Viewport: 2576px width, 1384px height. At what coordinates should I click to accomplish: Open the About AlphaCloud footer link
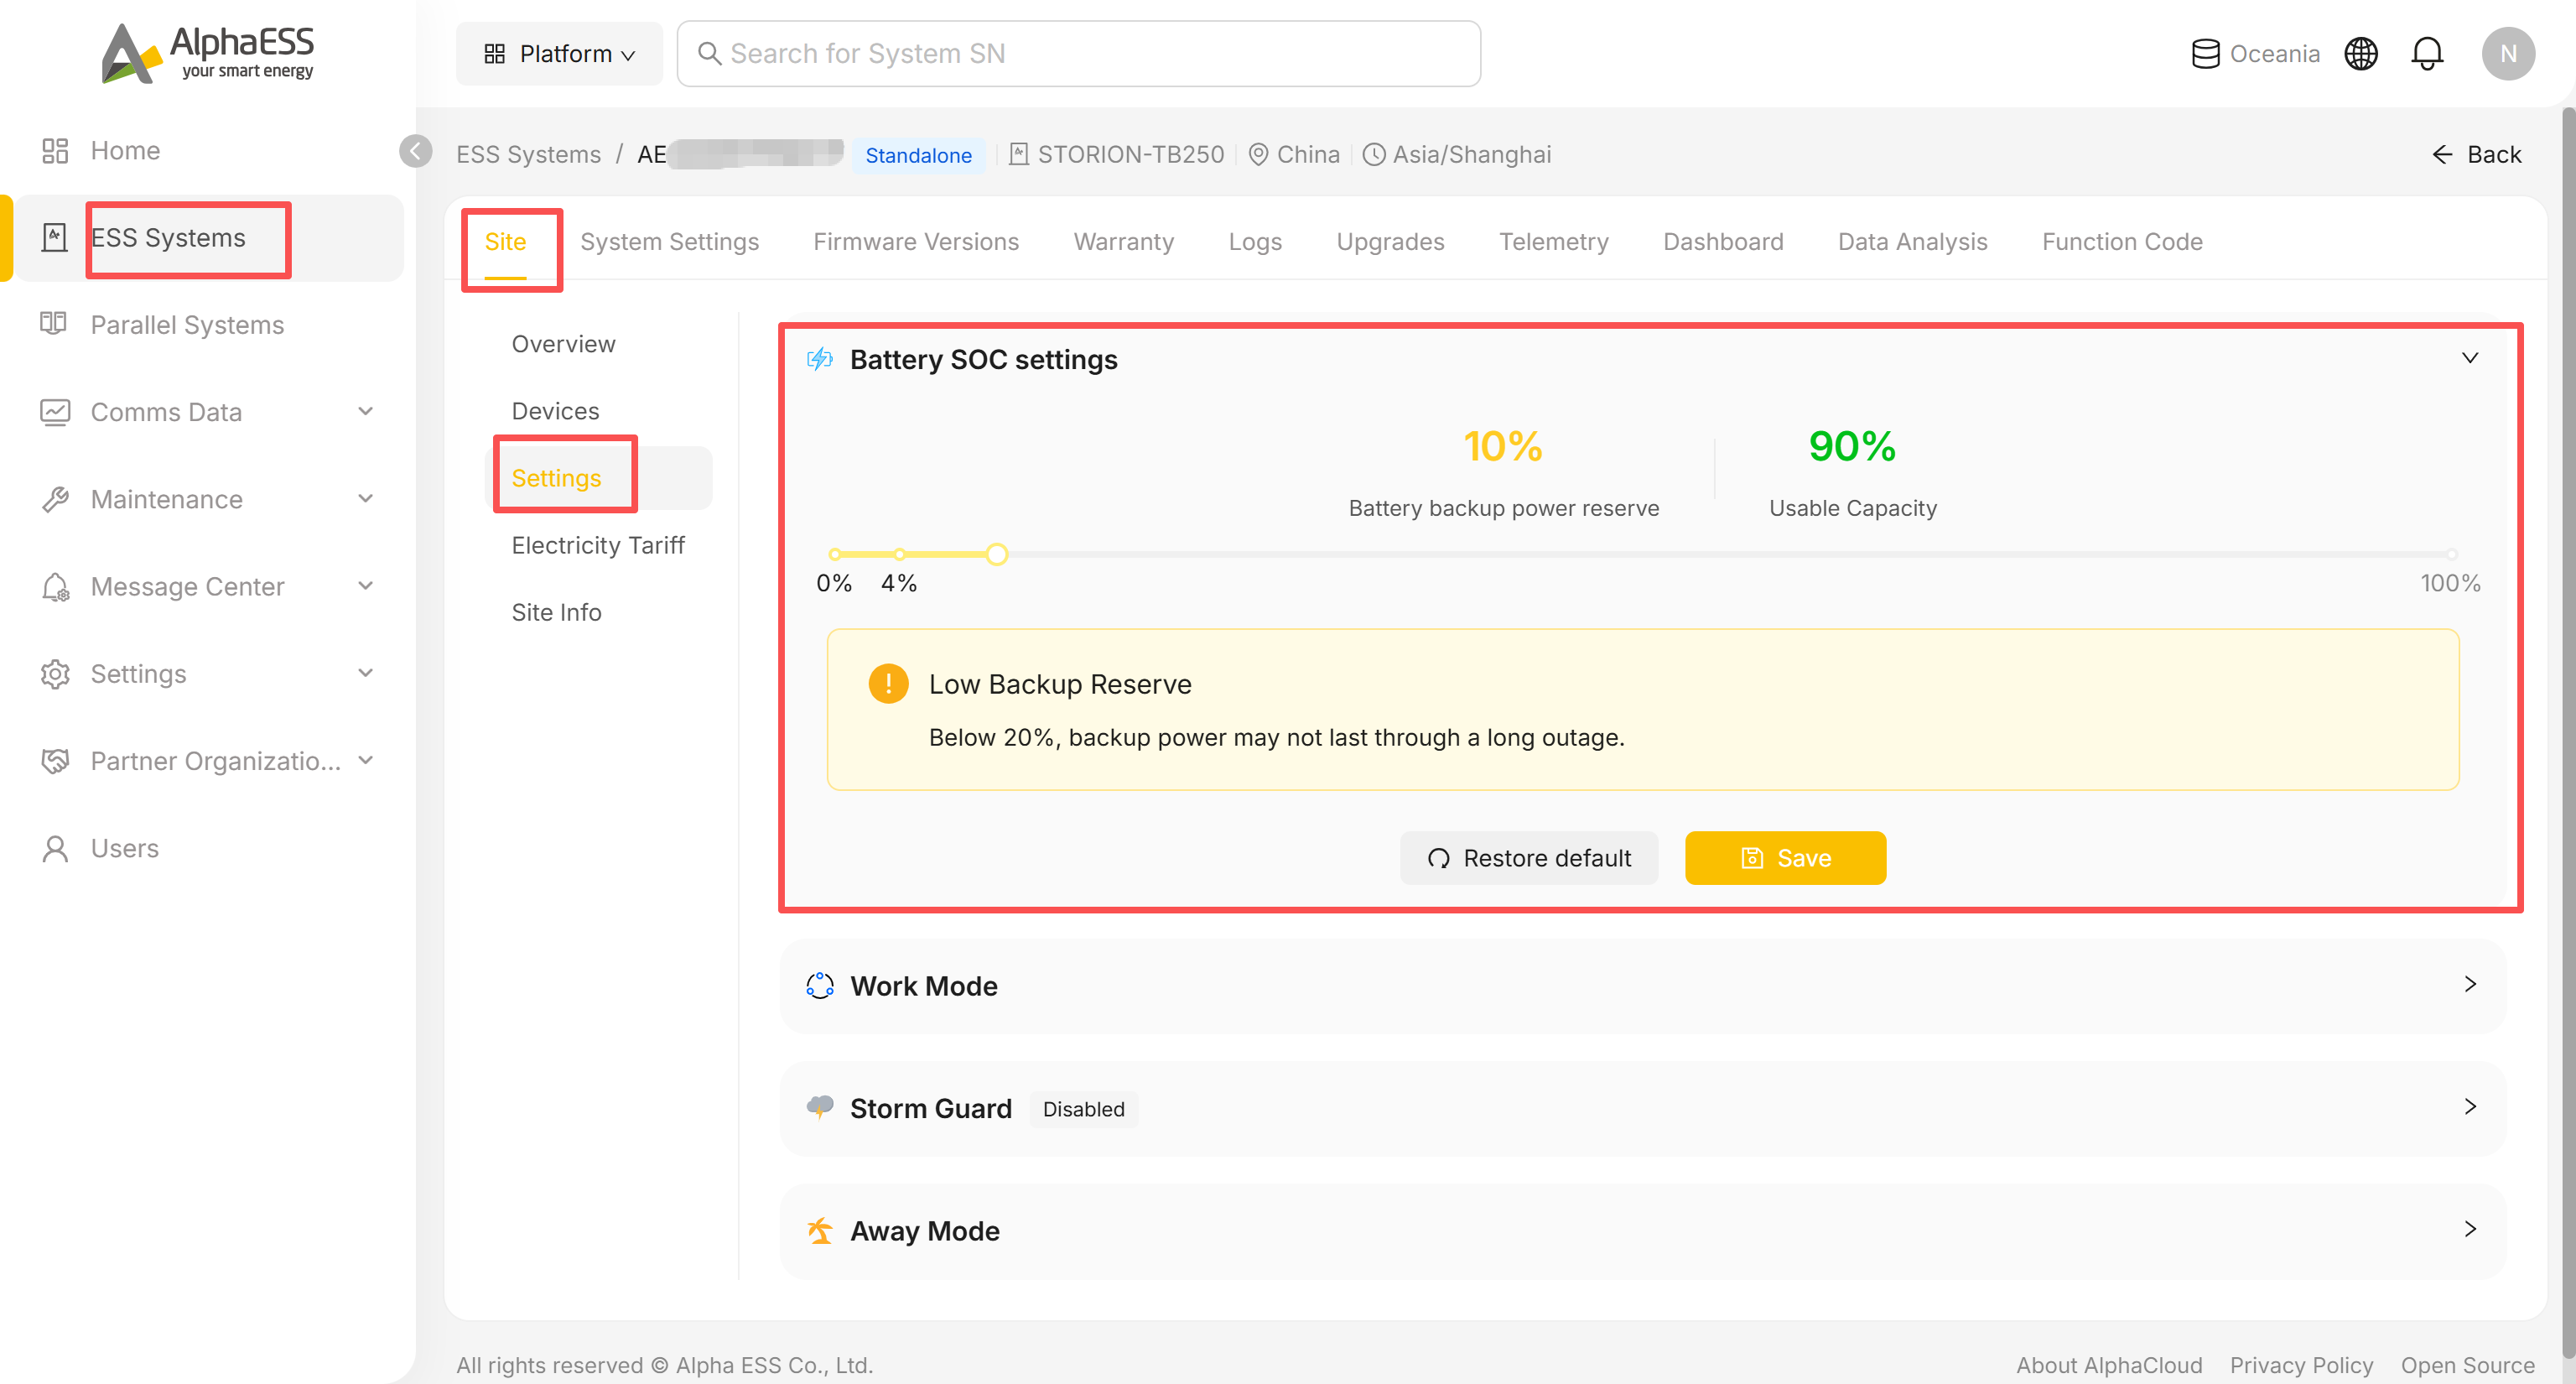(2109, 1365)
